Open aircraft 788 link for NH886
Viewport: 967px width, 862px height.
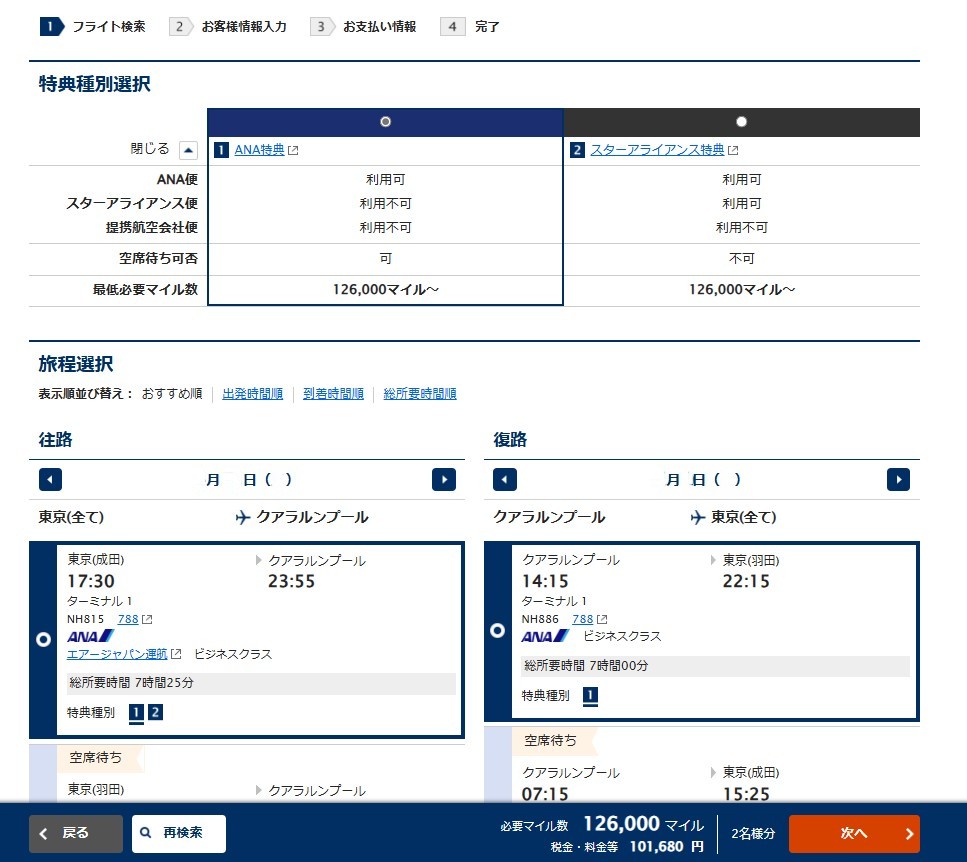pos(582,619)
